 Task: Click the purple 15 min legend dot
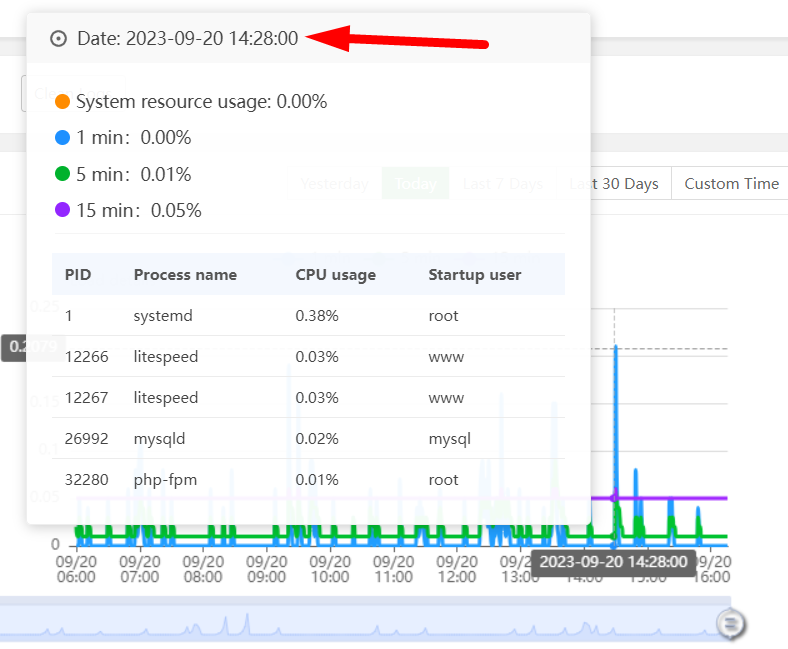click(x=62, y=210)
